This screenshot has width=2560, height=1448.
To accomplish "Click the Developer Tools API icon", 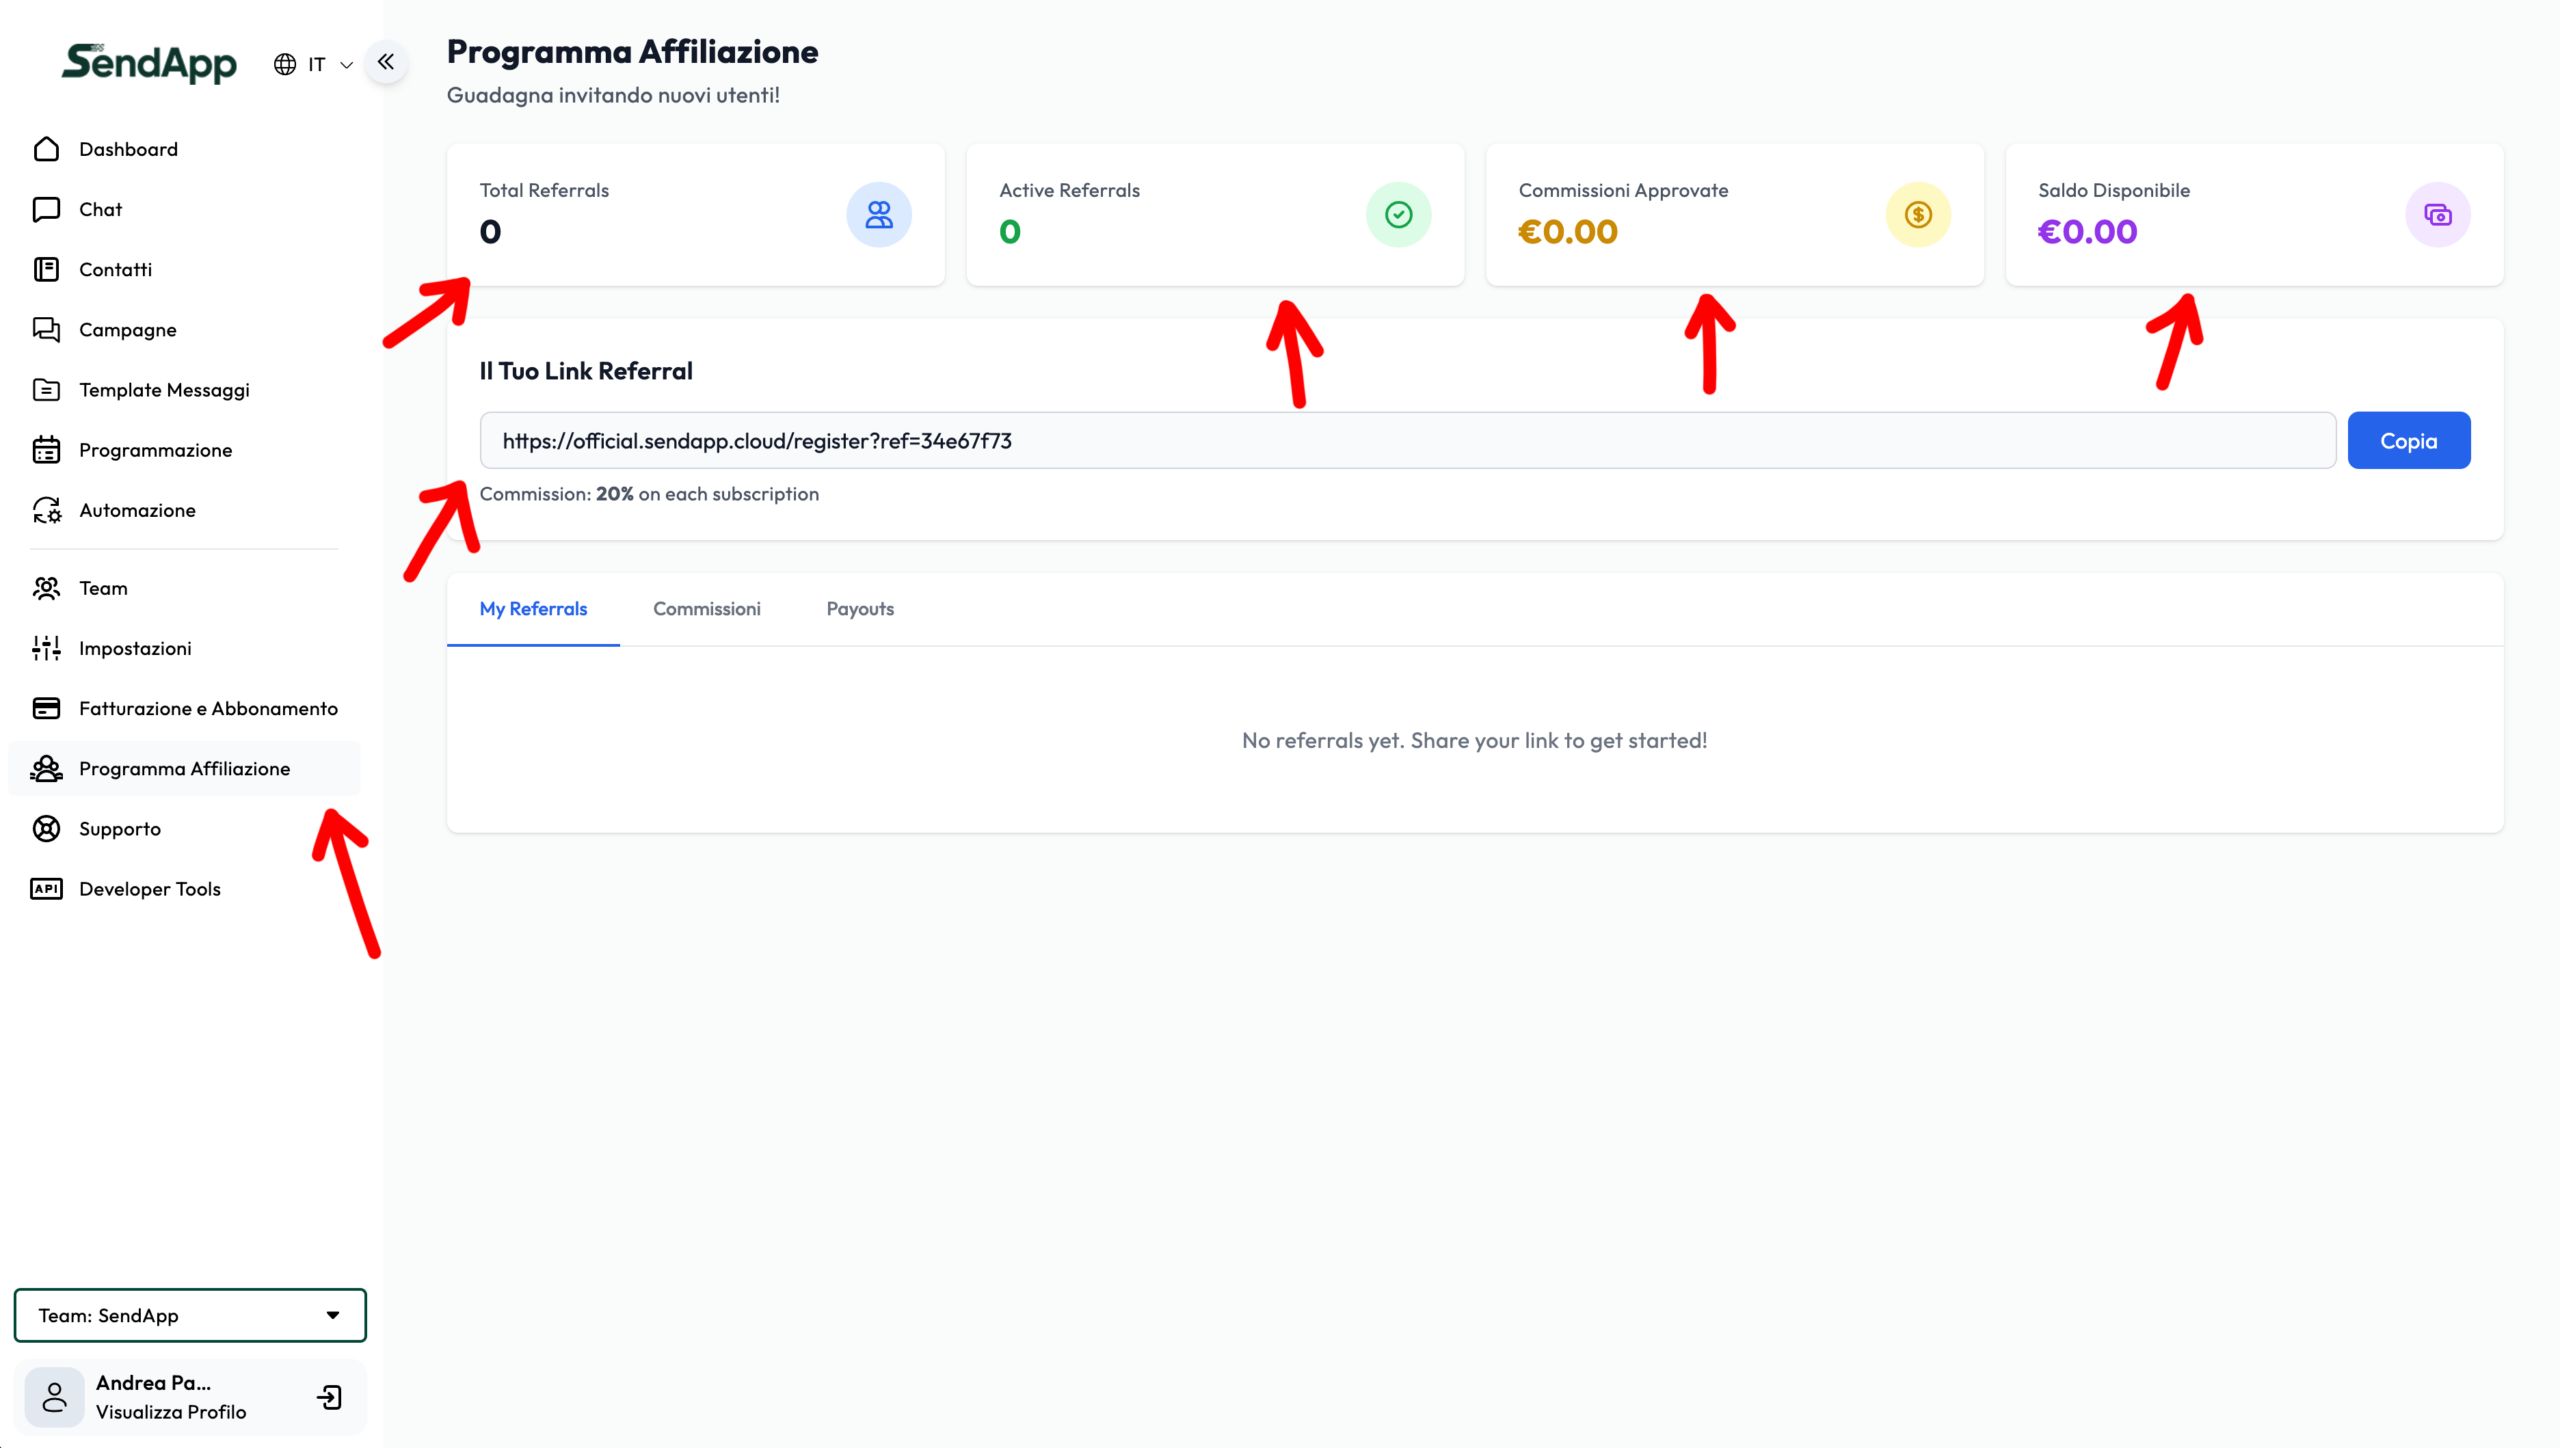I will coord(46,889).
